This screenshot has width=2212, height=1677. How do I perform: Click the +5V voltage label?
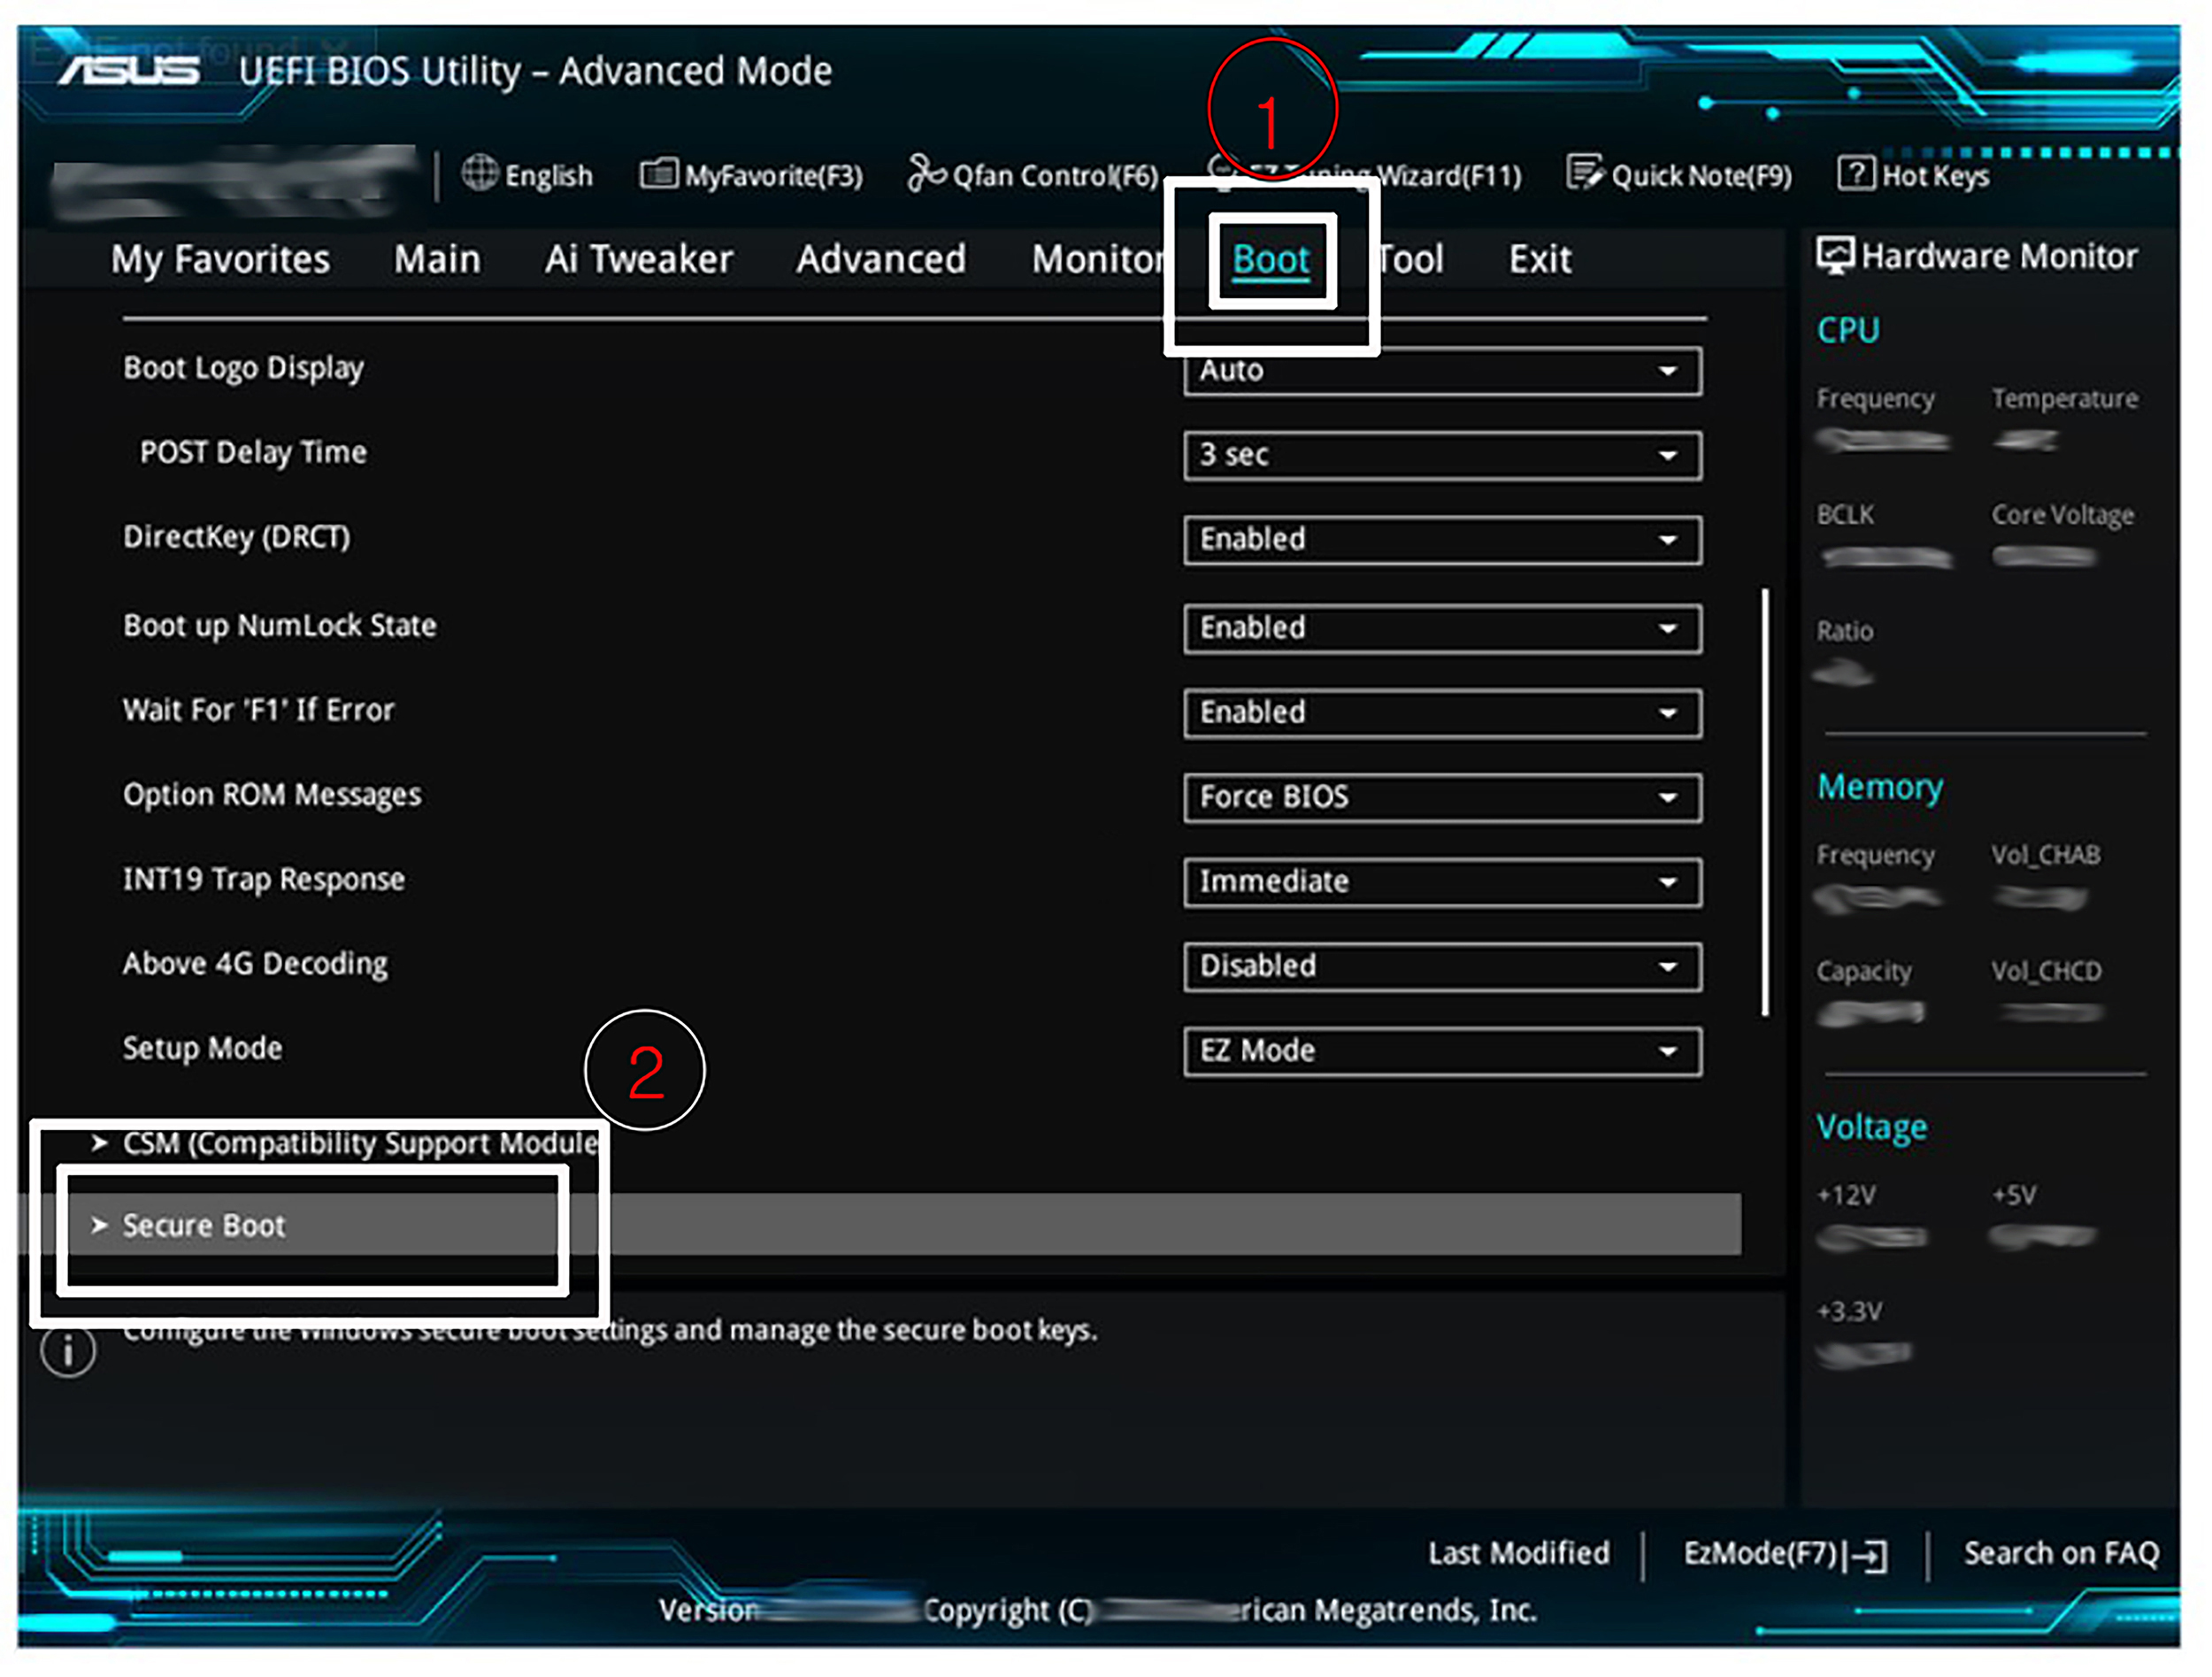[x=2014, y=1195]
